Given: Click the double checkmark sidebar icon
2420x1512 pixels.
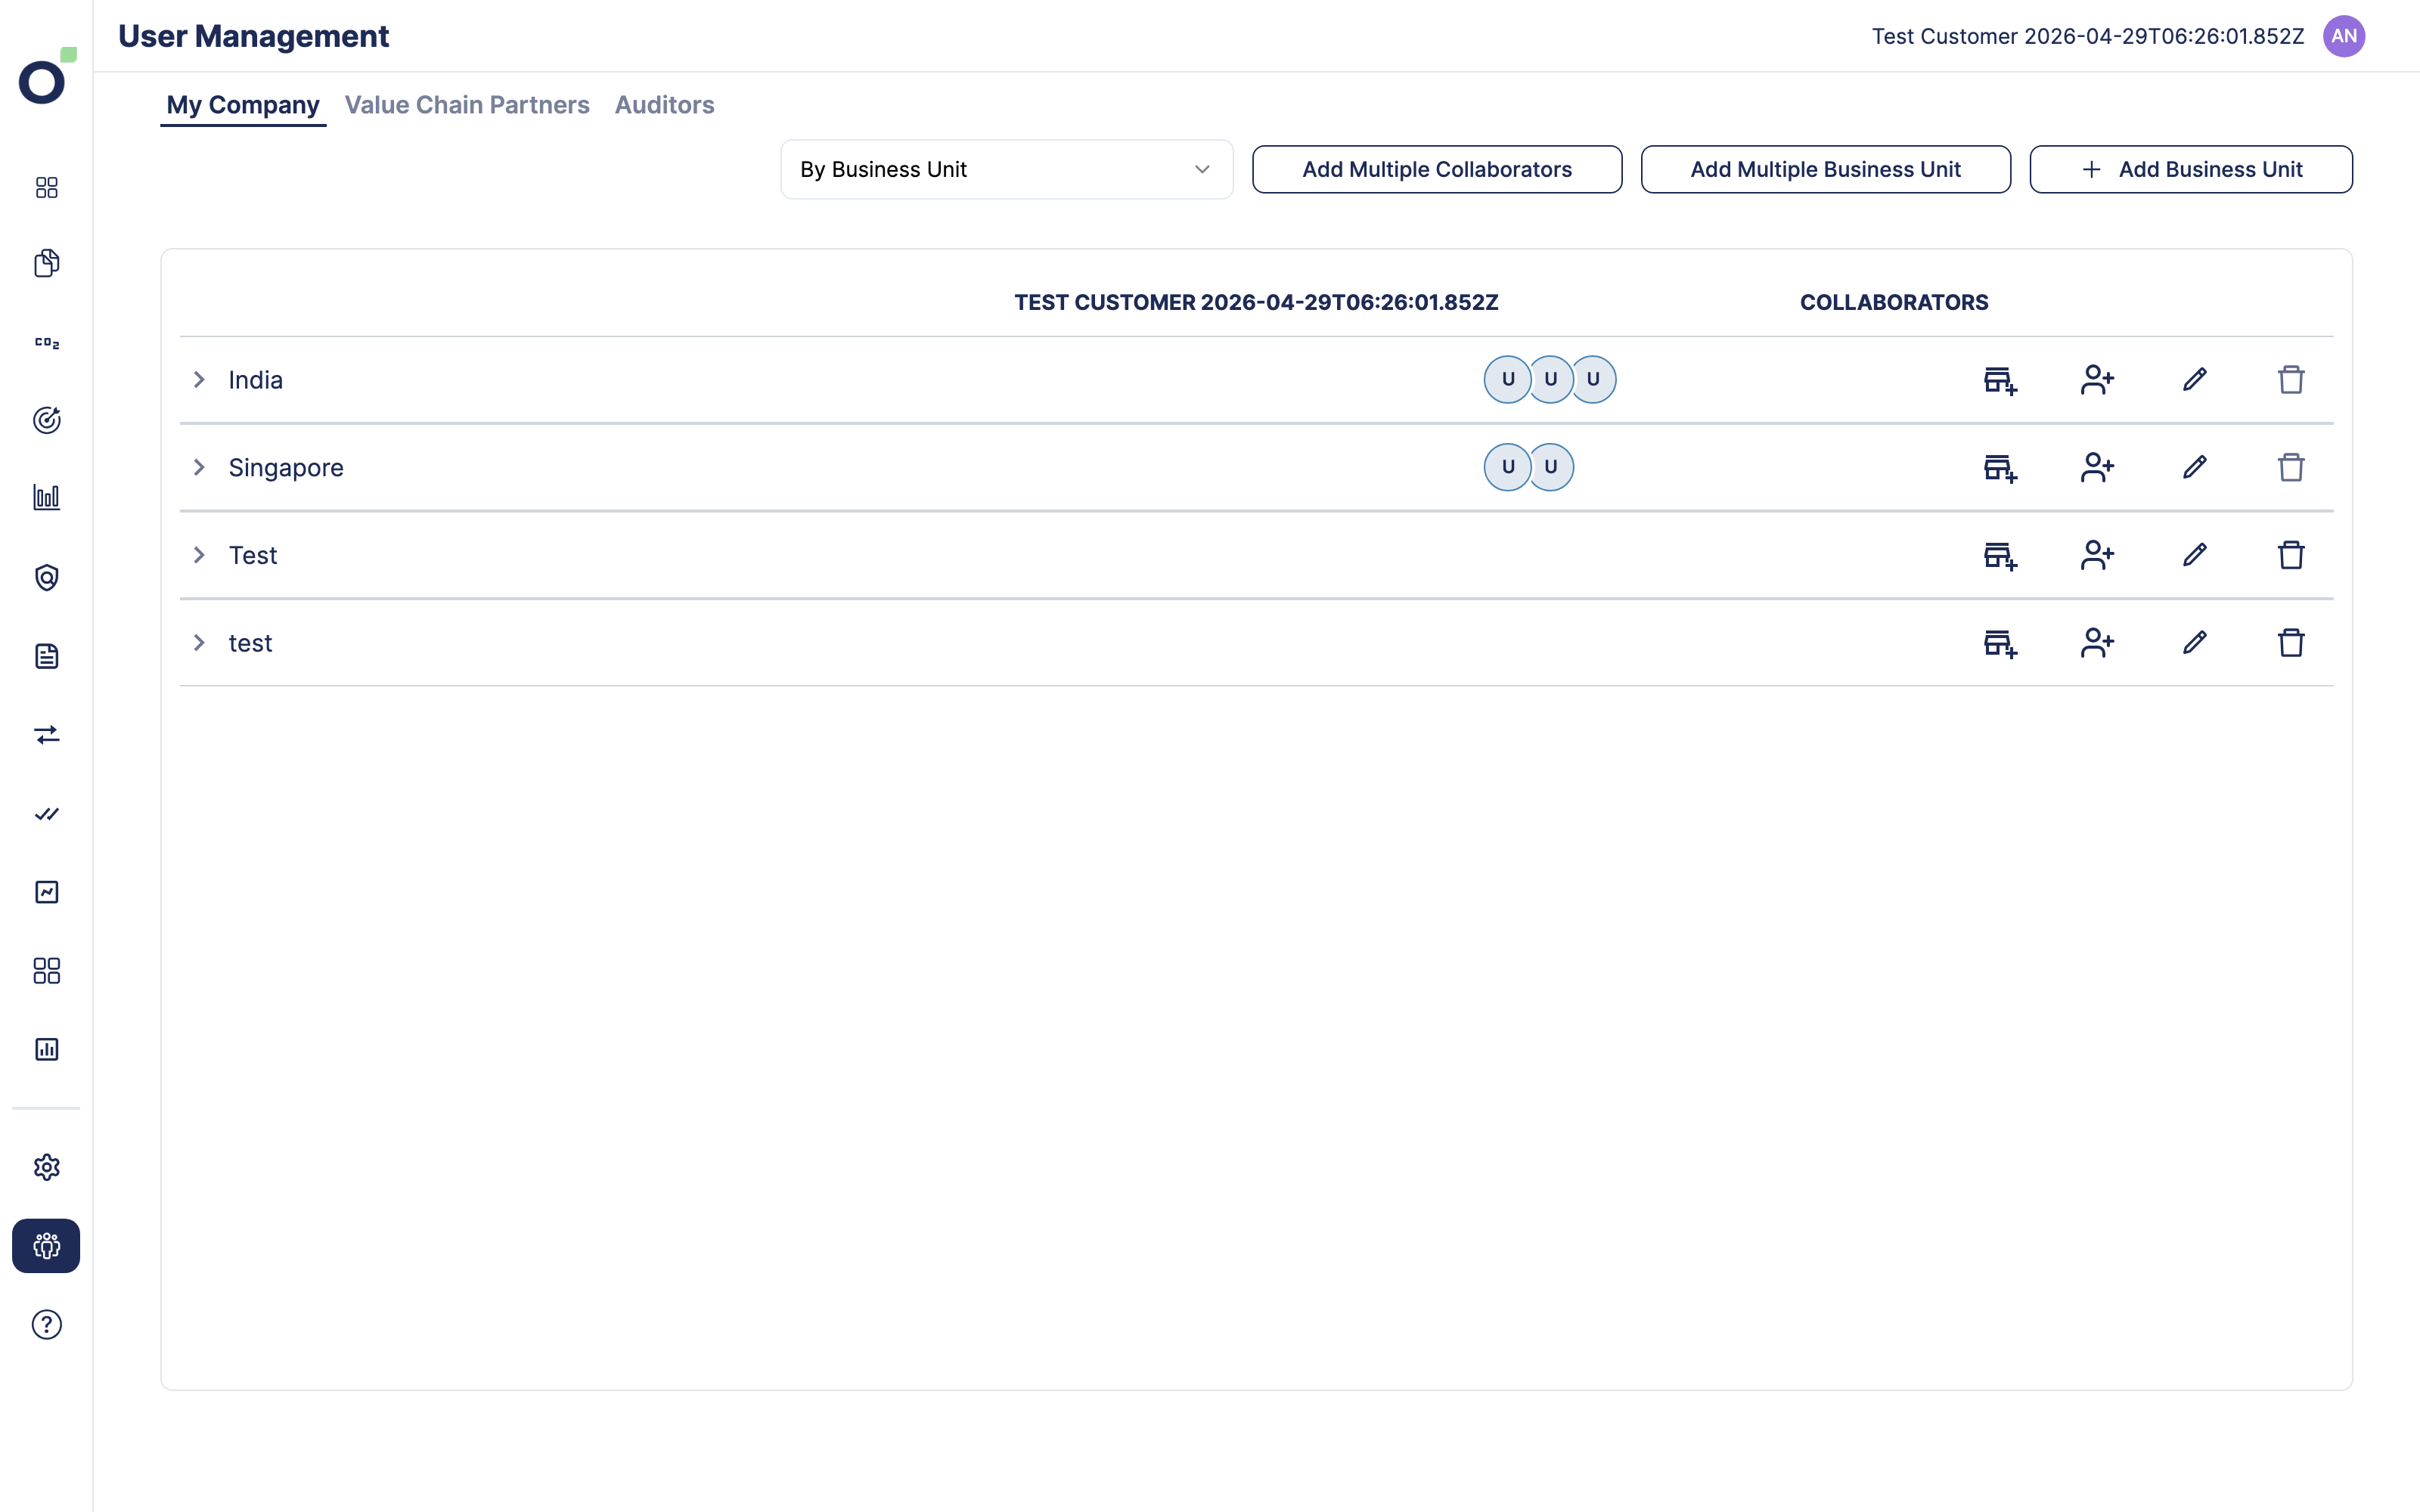Looking at the screenshot, I should [x=47, y=814].
